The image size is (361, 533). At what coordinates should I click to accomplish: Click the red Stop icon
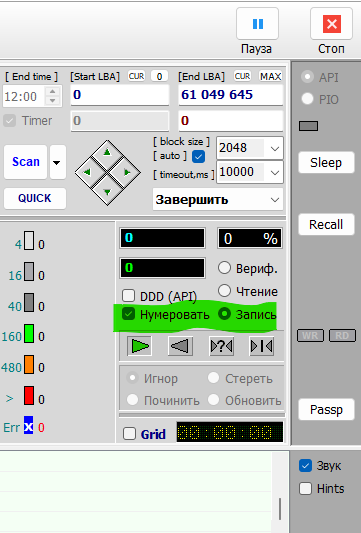point(331,24)
